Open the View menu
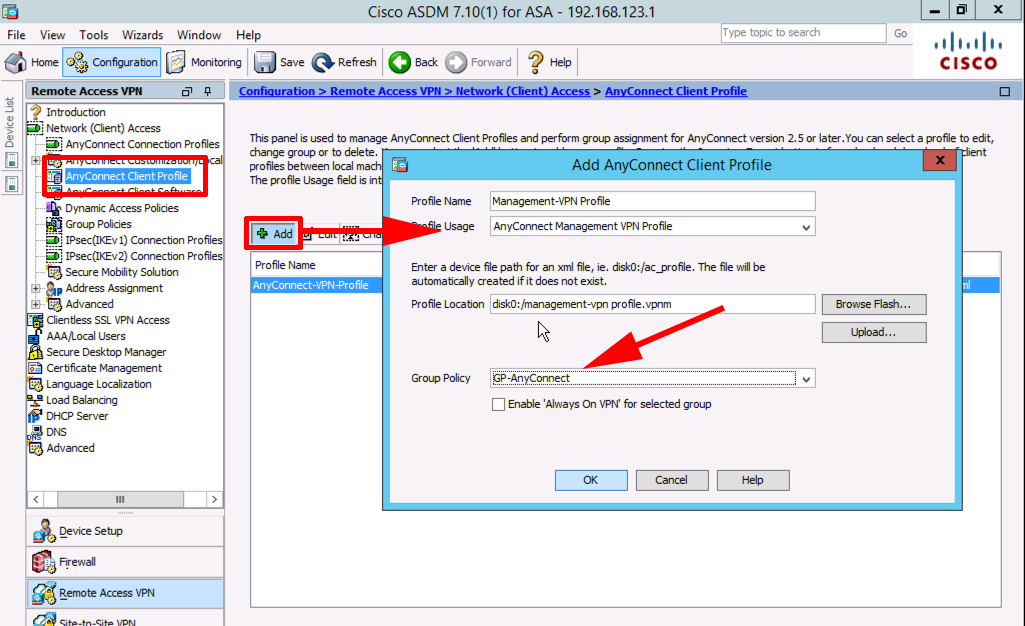The image size is (1025, 626). coord(52,35)
